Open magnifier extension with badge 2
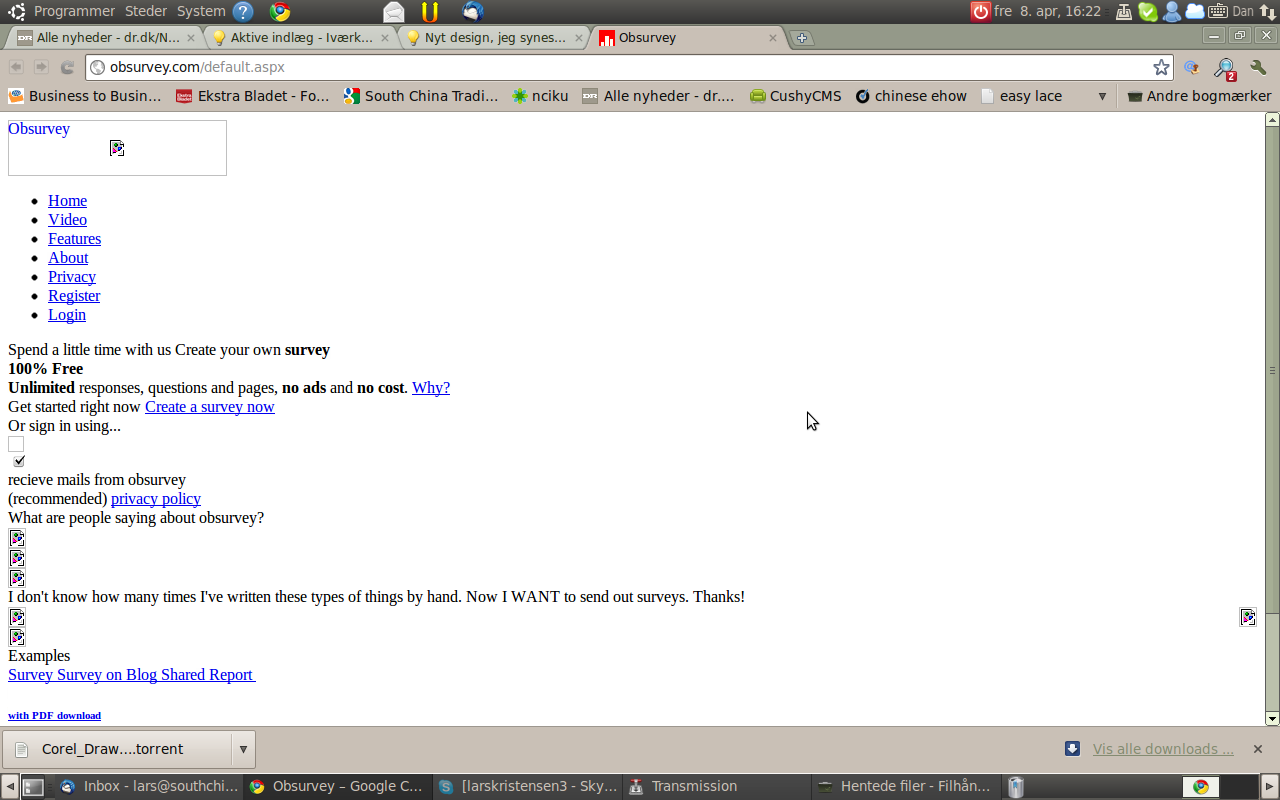 coord(1225,68)
